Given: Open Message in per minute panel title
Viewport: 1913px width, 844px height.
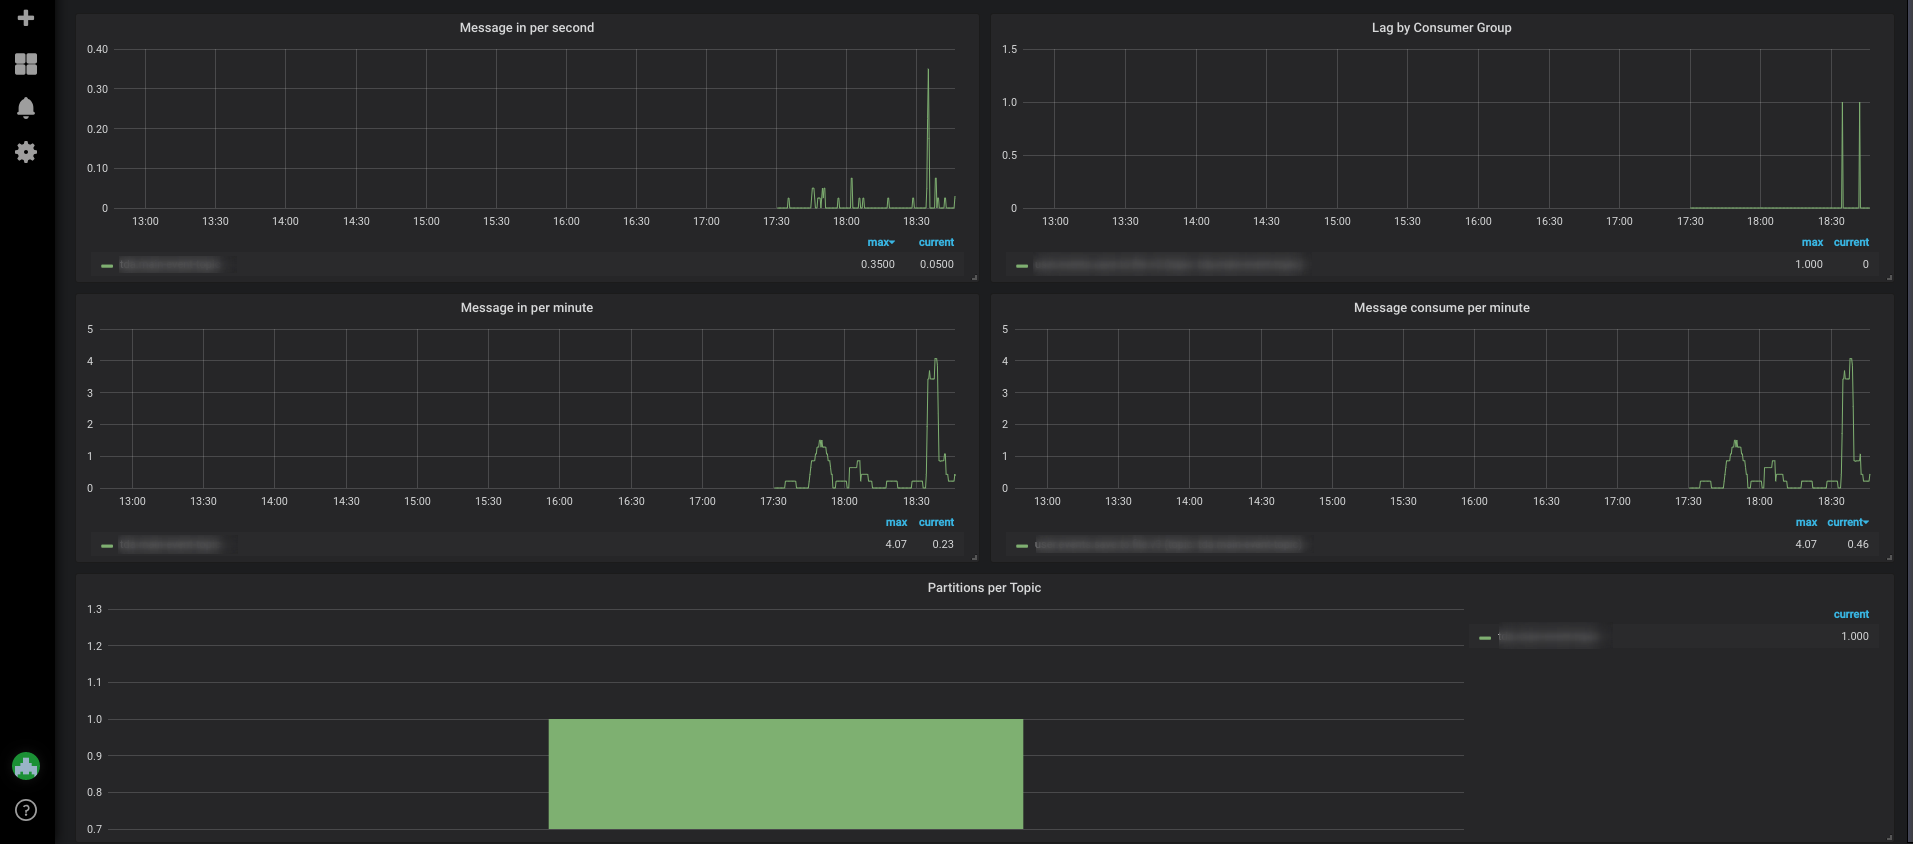Looking at the screenshot, I should 527,308.
